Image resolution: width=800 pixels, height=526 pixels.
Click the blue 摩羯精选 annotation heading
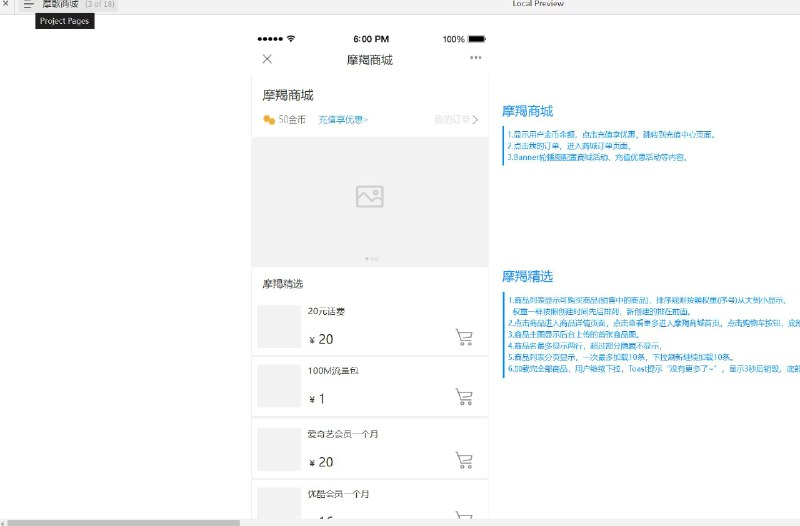pos(528,277)
